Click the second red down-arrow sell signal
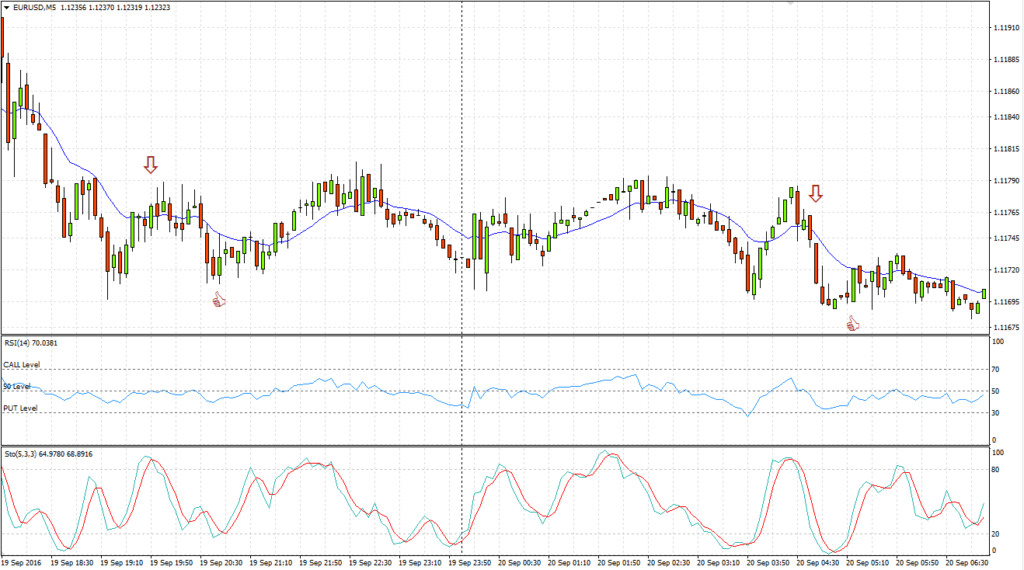The height and width of the screenshot is (570, 1024). [816, 192]
